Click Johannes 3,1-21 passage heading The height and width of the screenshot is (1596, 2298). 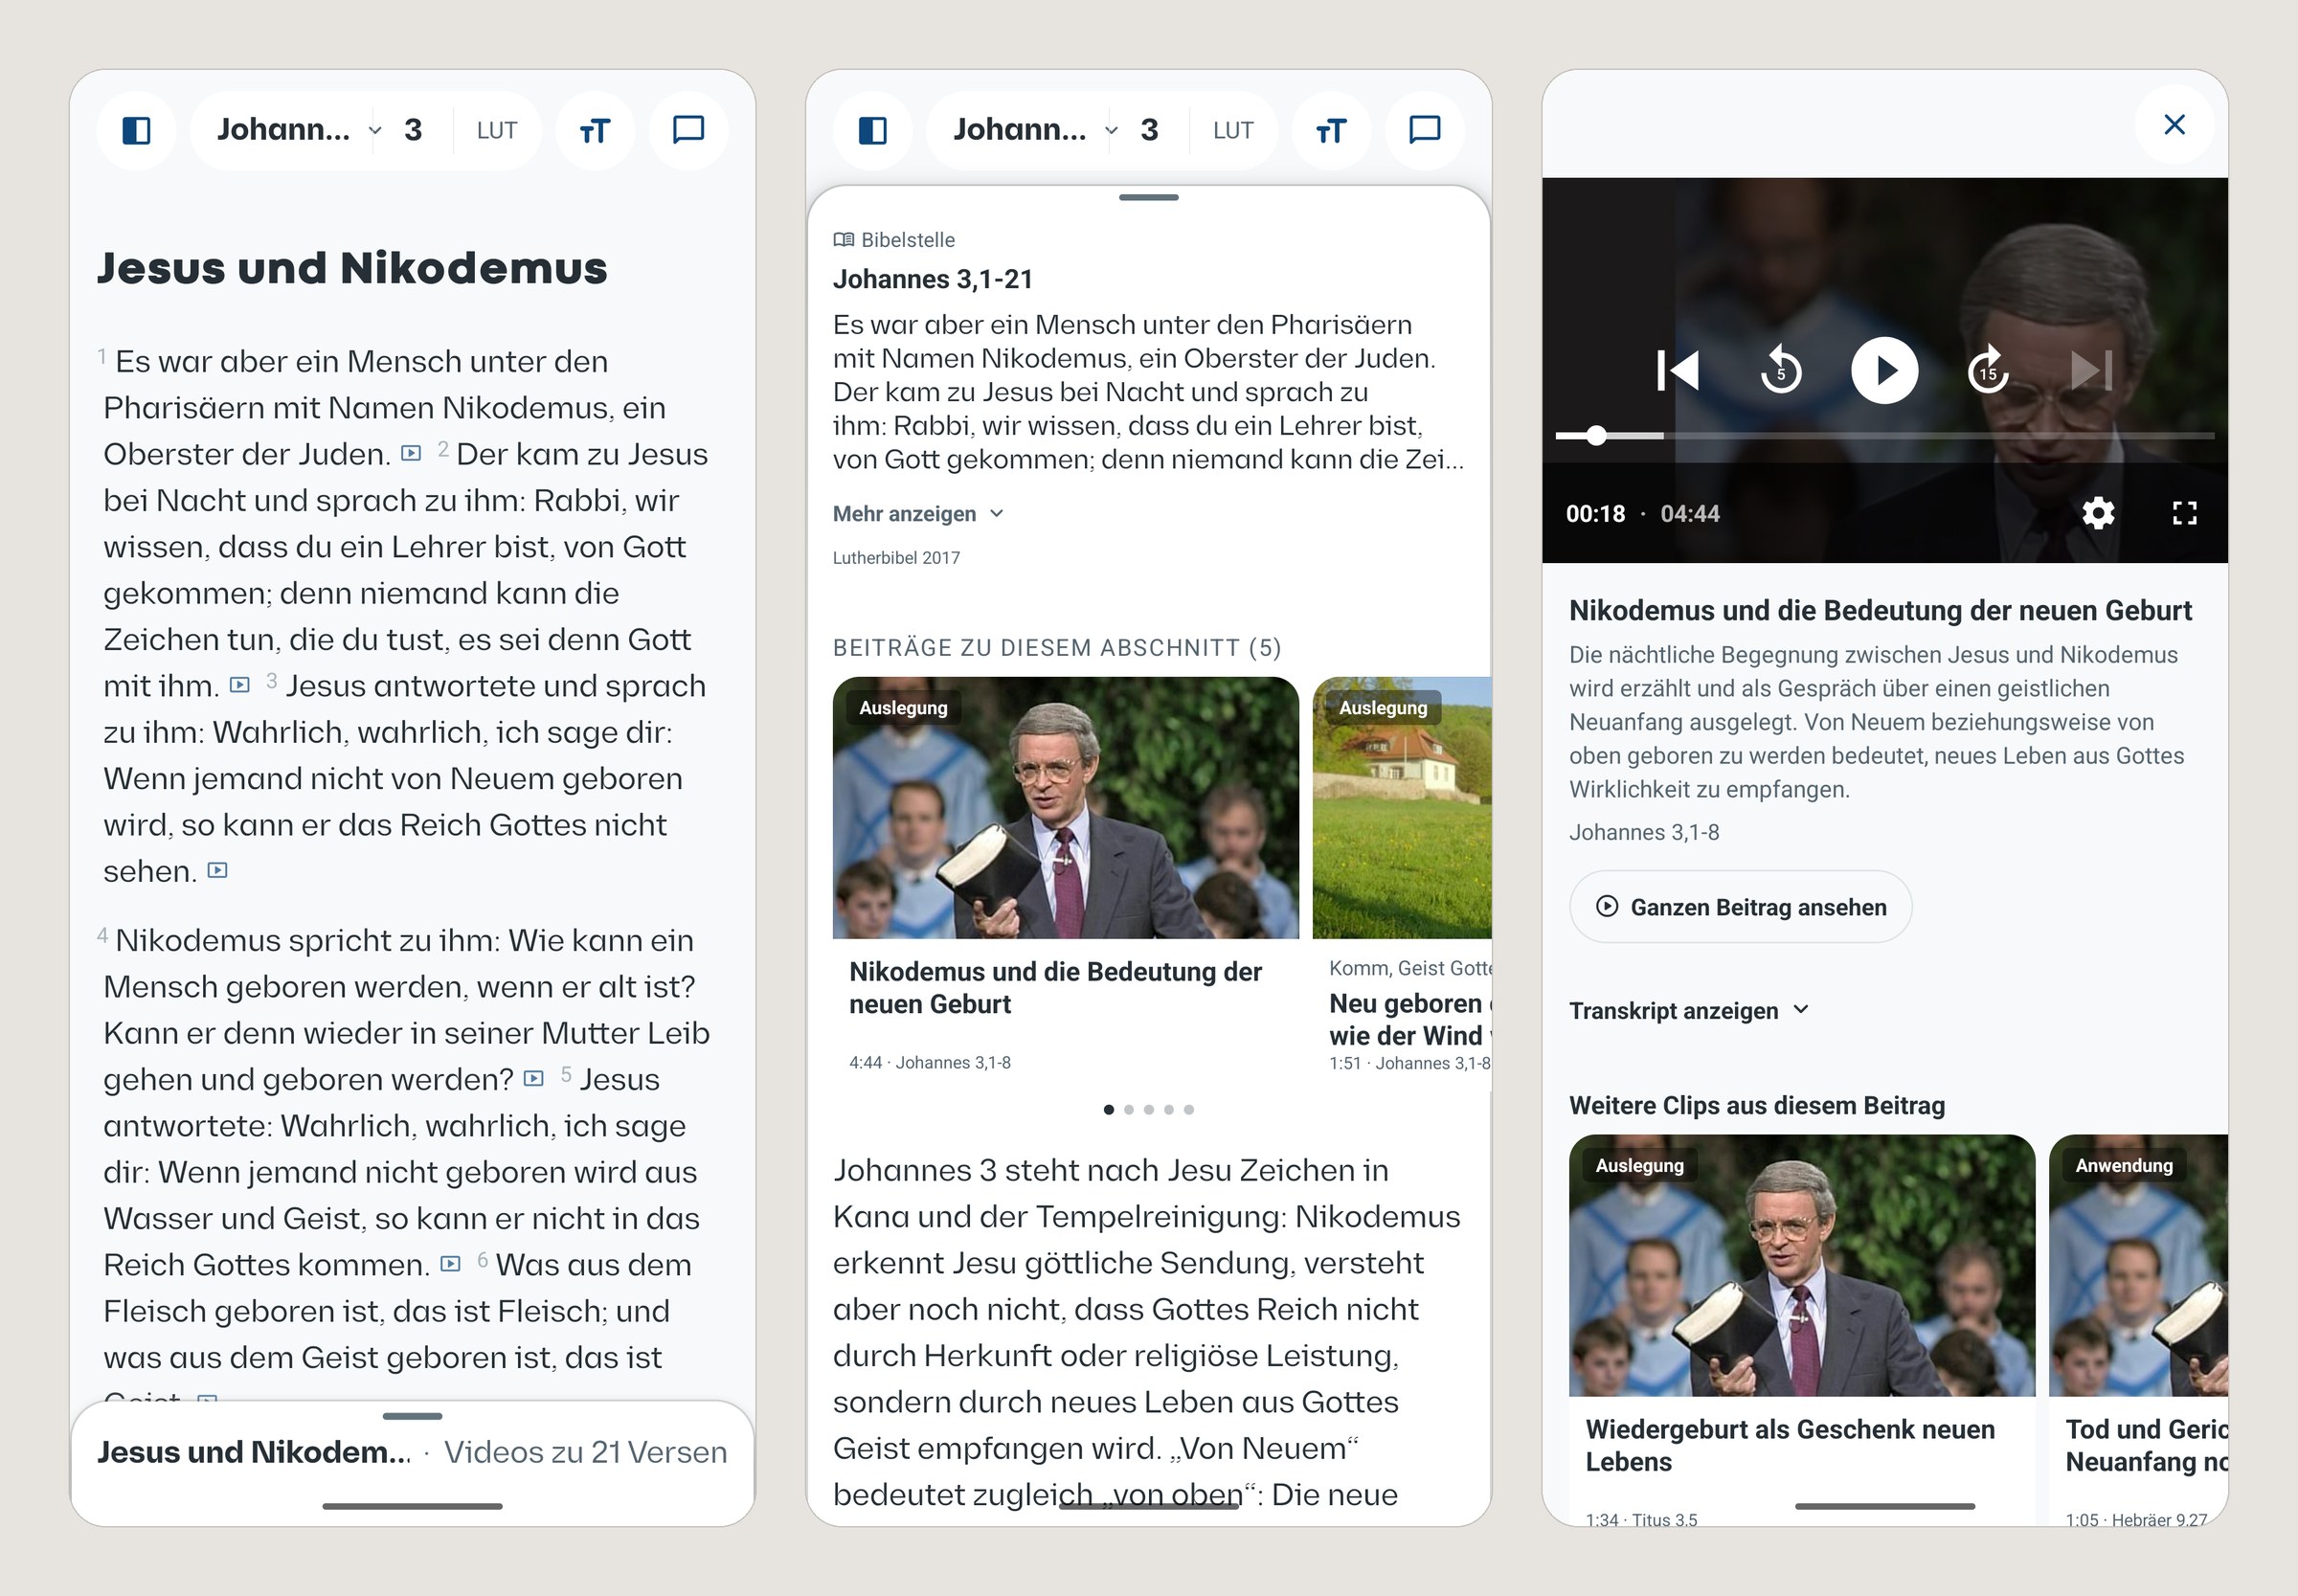(x=933, y=279)
